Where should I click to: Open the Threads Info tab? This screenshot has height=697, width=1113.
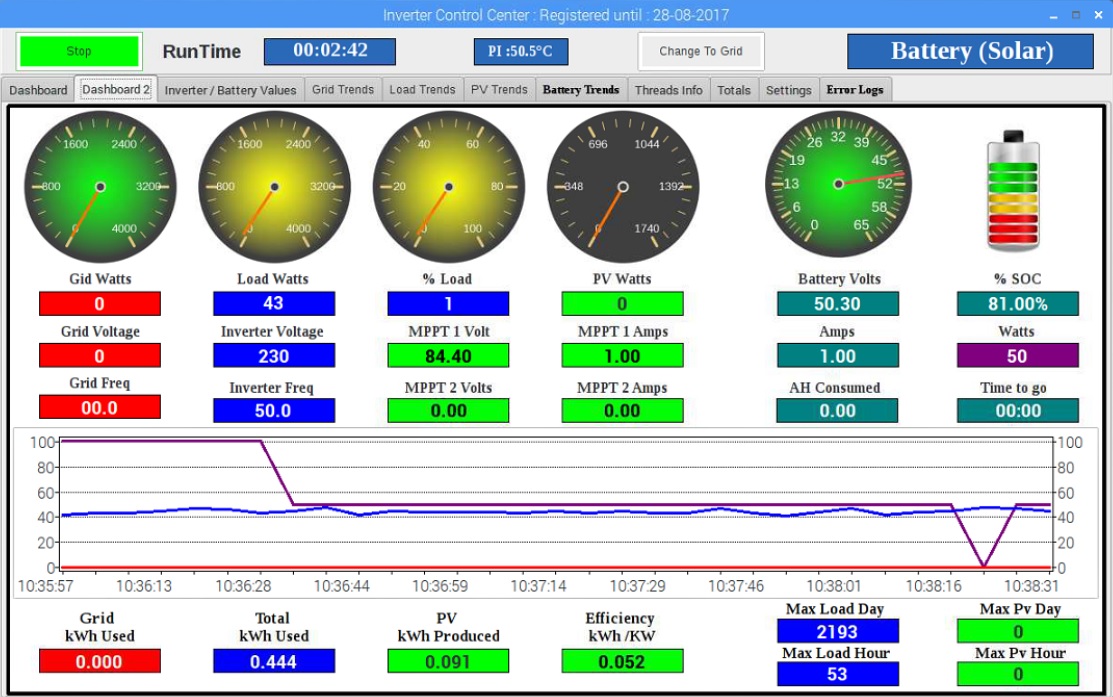[x=668, y=90]
